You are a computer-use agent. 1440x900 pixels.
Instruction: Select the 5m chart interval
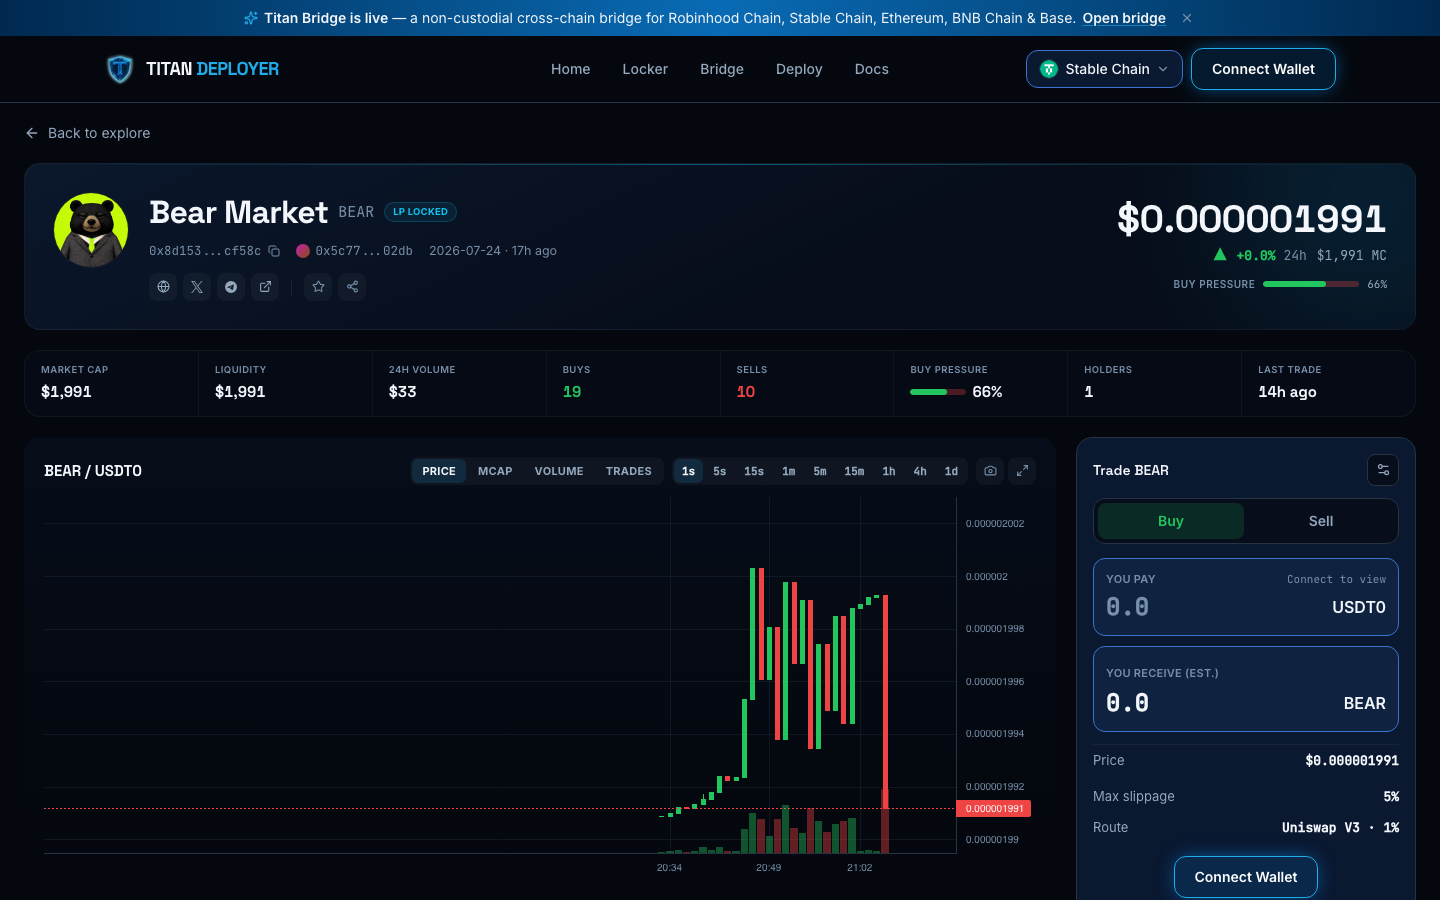(820, 471)
